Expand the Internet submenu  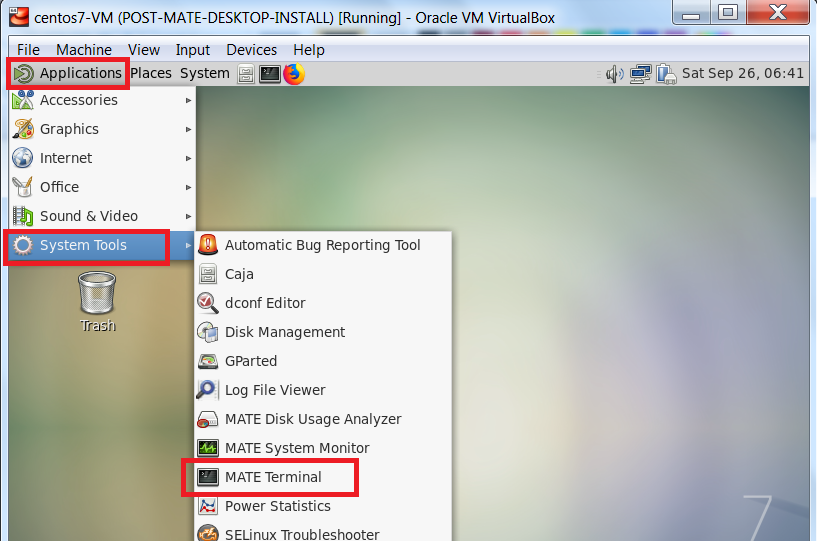[66, 158]
